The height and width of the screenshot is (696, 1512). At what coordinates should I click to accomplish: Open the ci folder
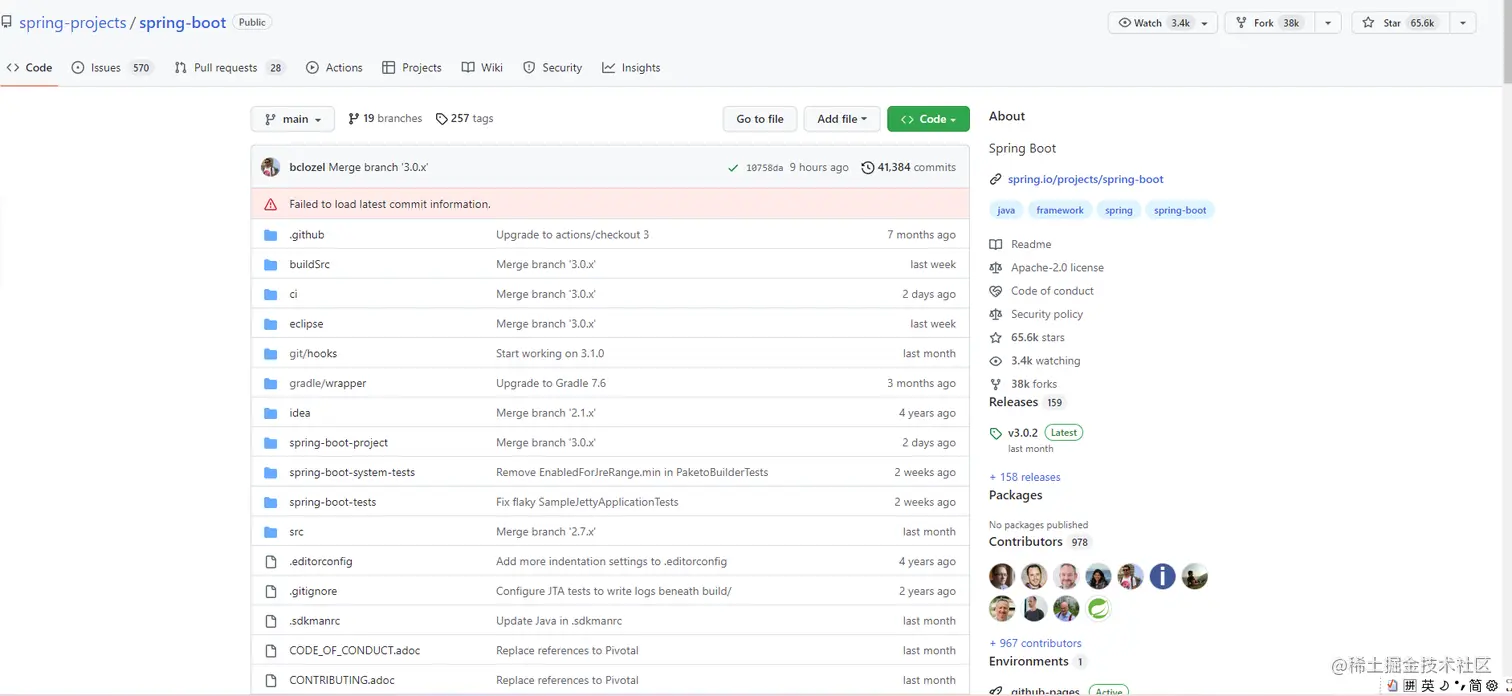[293, 295]
